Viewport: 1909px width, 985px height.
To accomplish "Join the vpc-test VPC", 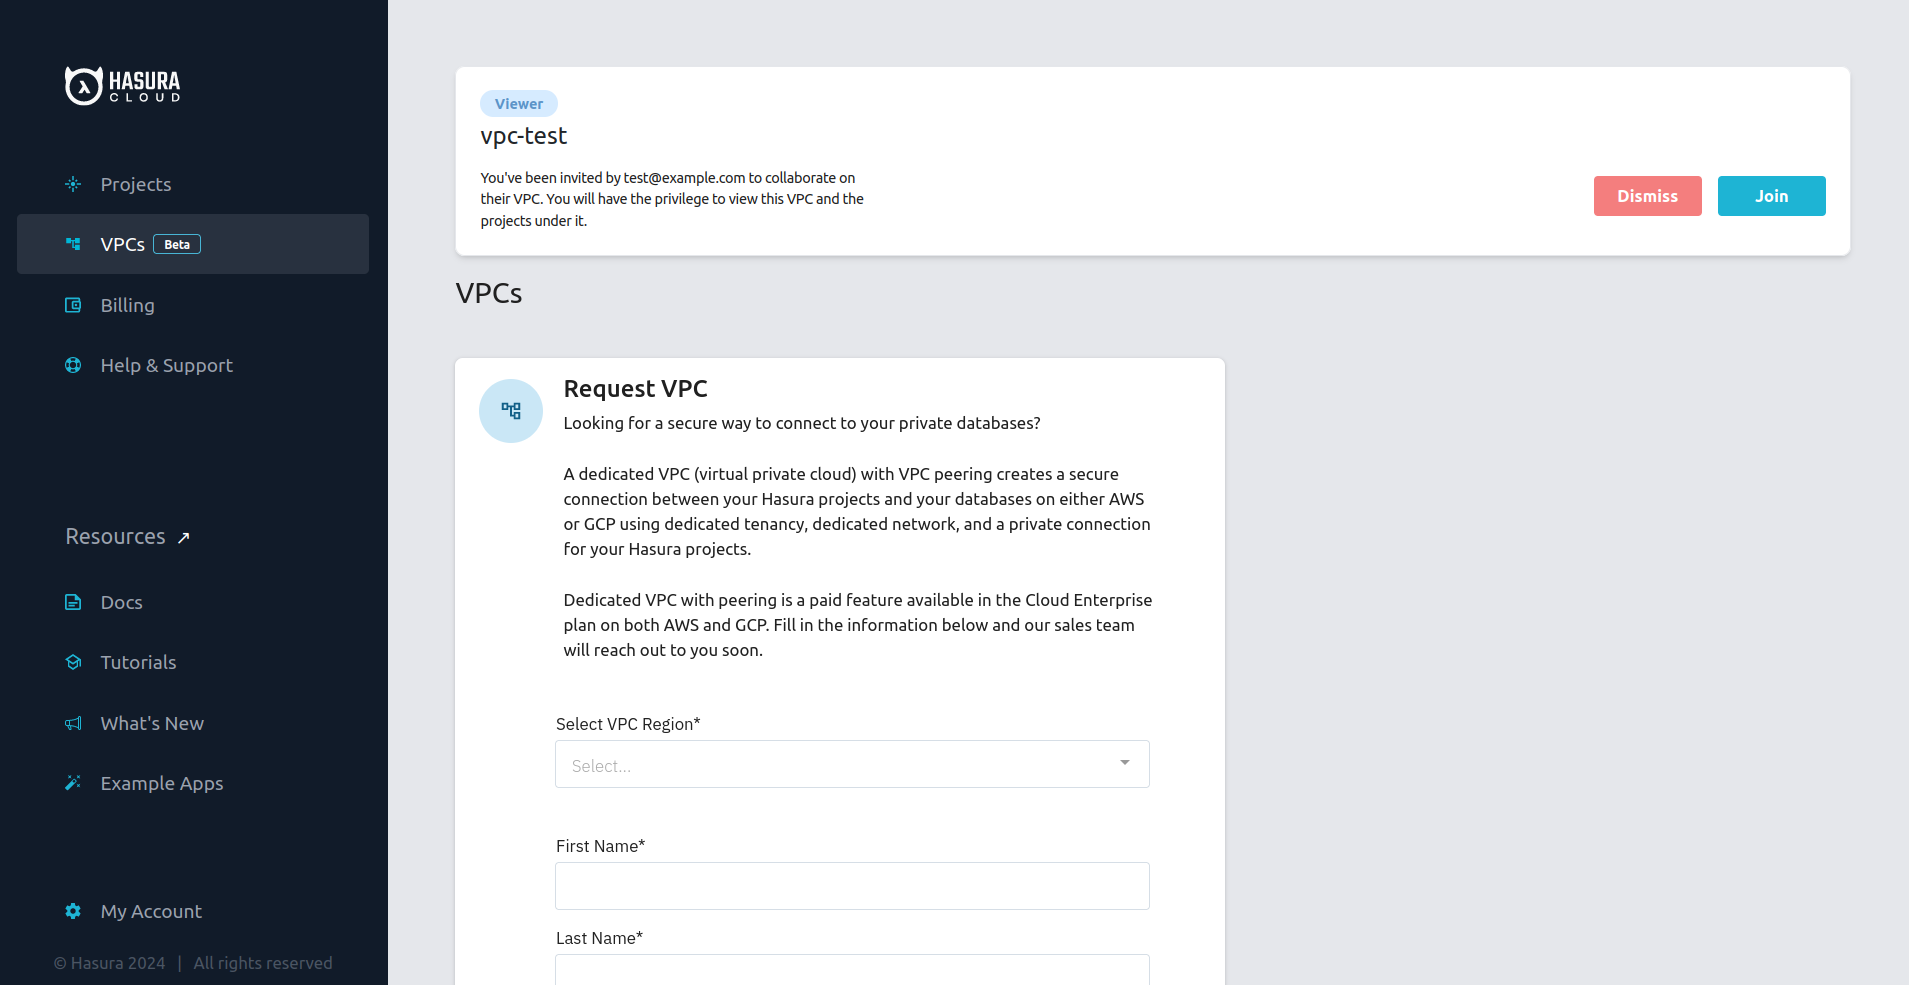I will pos(1770,196).
